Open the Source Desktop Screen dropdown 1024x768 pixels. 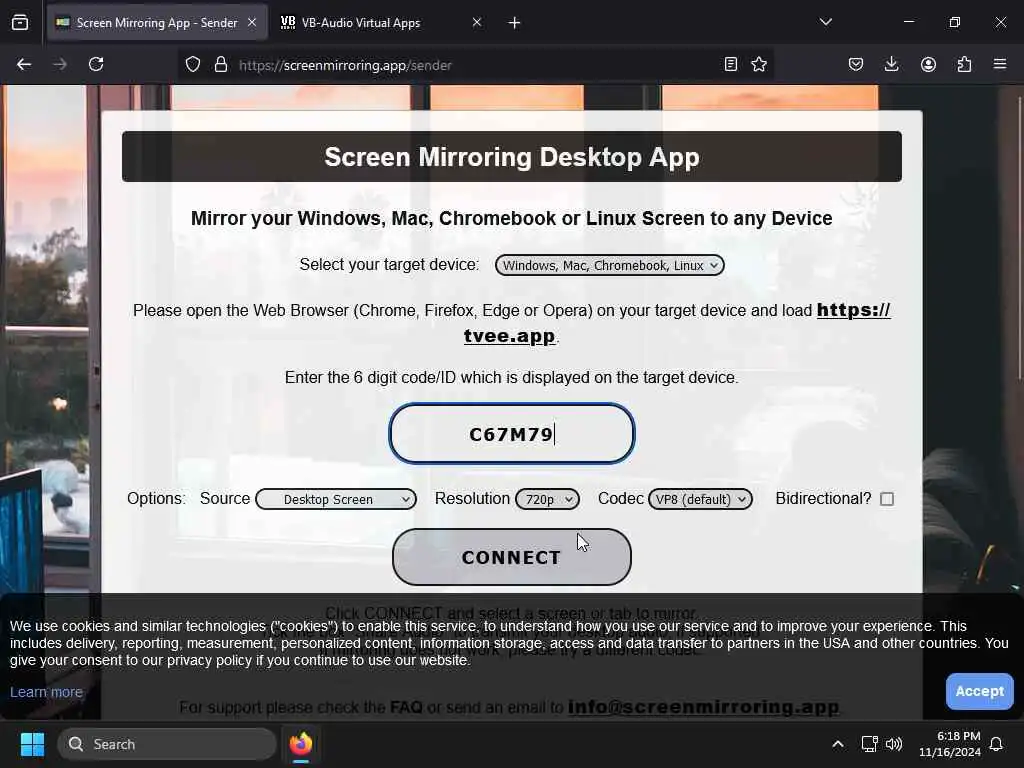pyautogui.click(x=336, y=499)
